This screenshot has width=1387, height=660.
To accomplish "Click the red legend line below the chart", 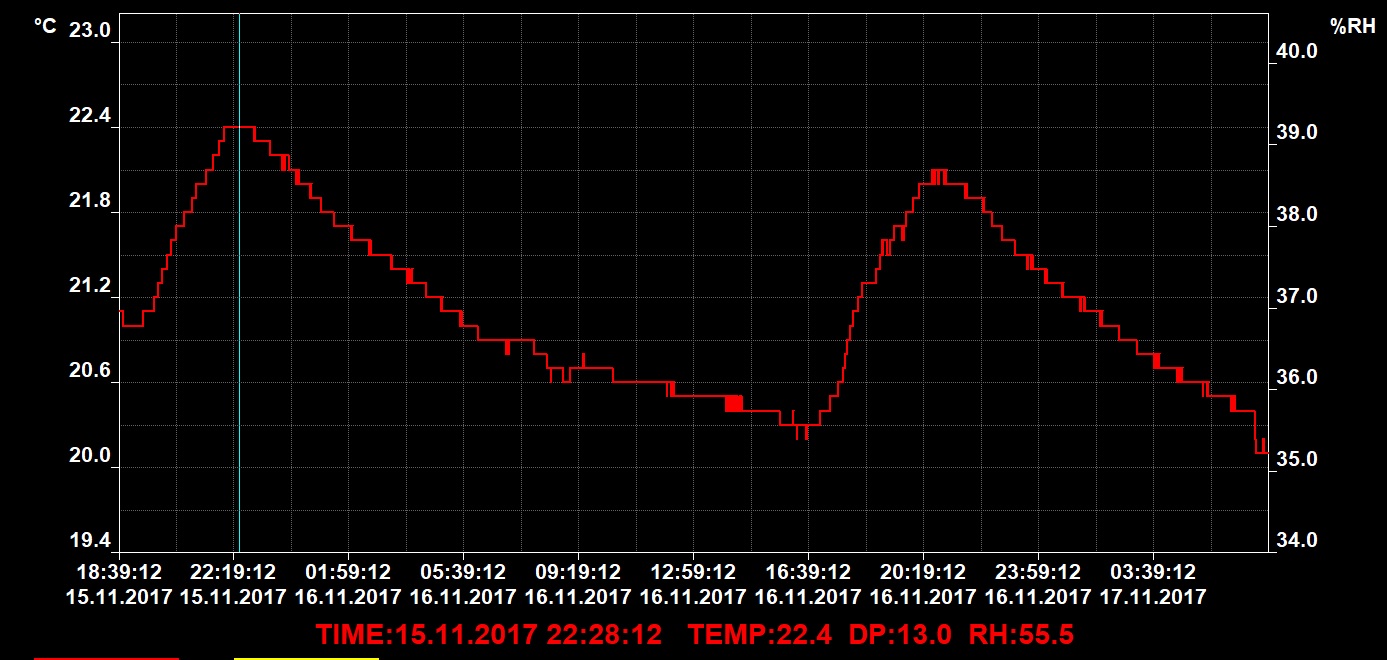I will 107,658.
